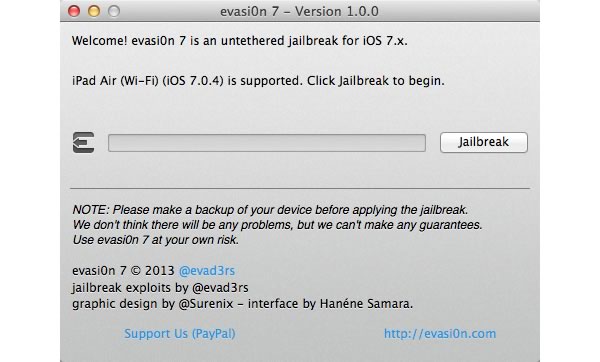
Task: Click the graphic design by @Surenix credit
Action: click(x=152, y=304)
